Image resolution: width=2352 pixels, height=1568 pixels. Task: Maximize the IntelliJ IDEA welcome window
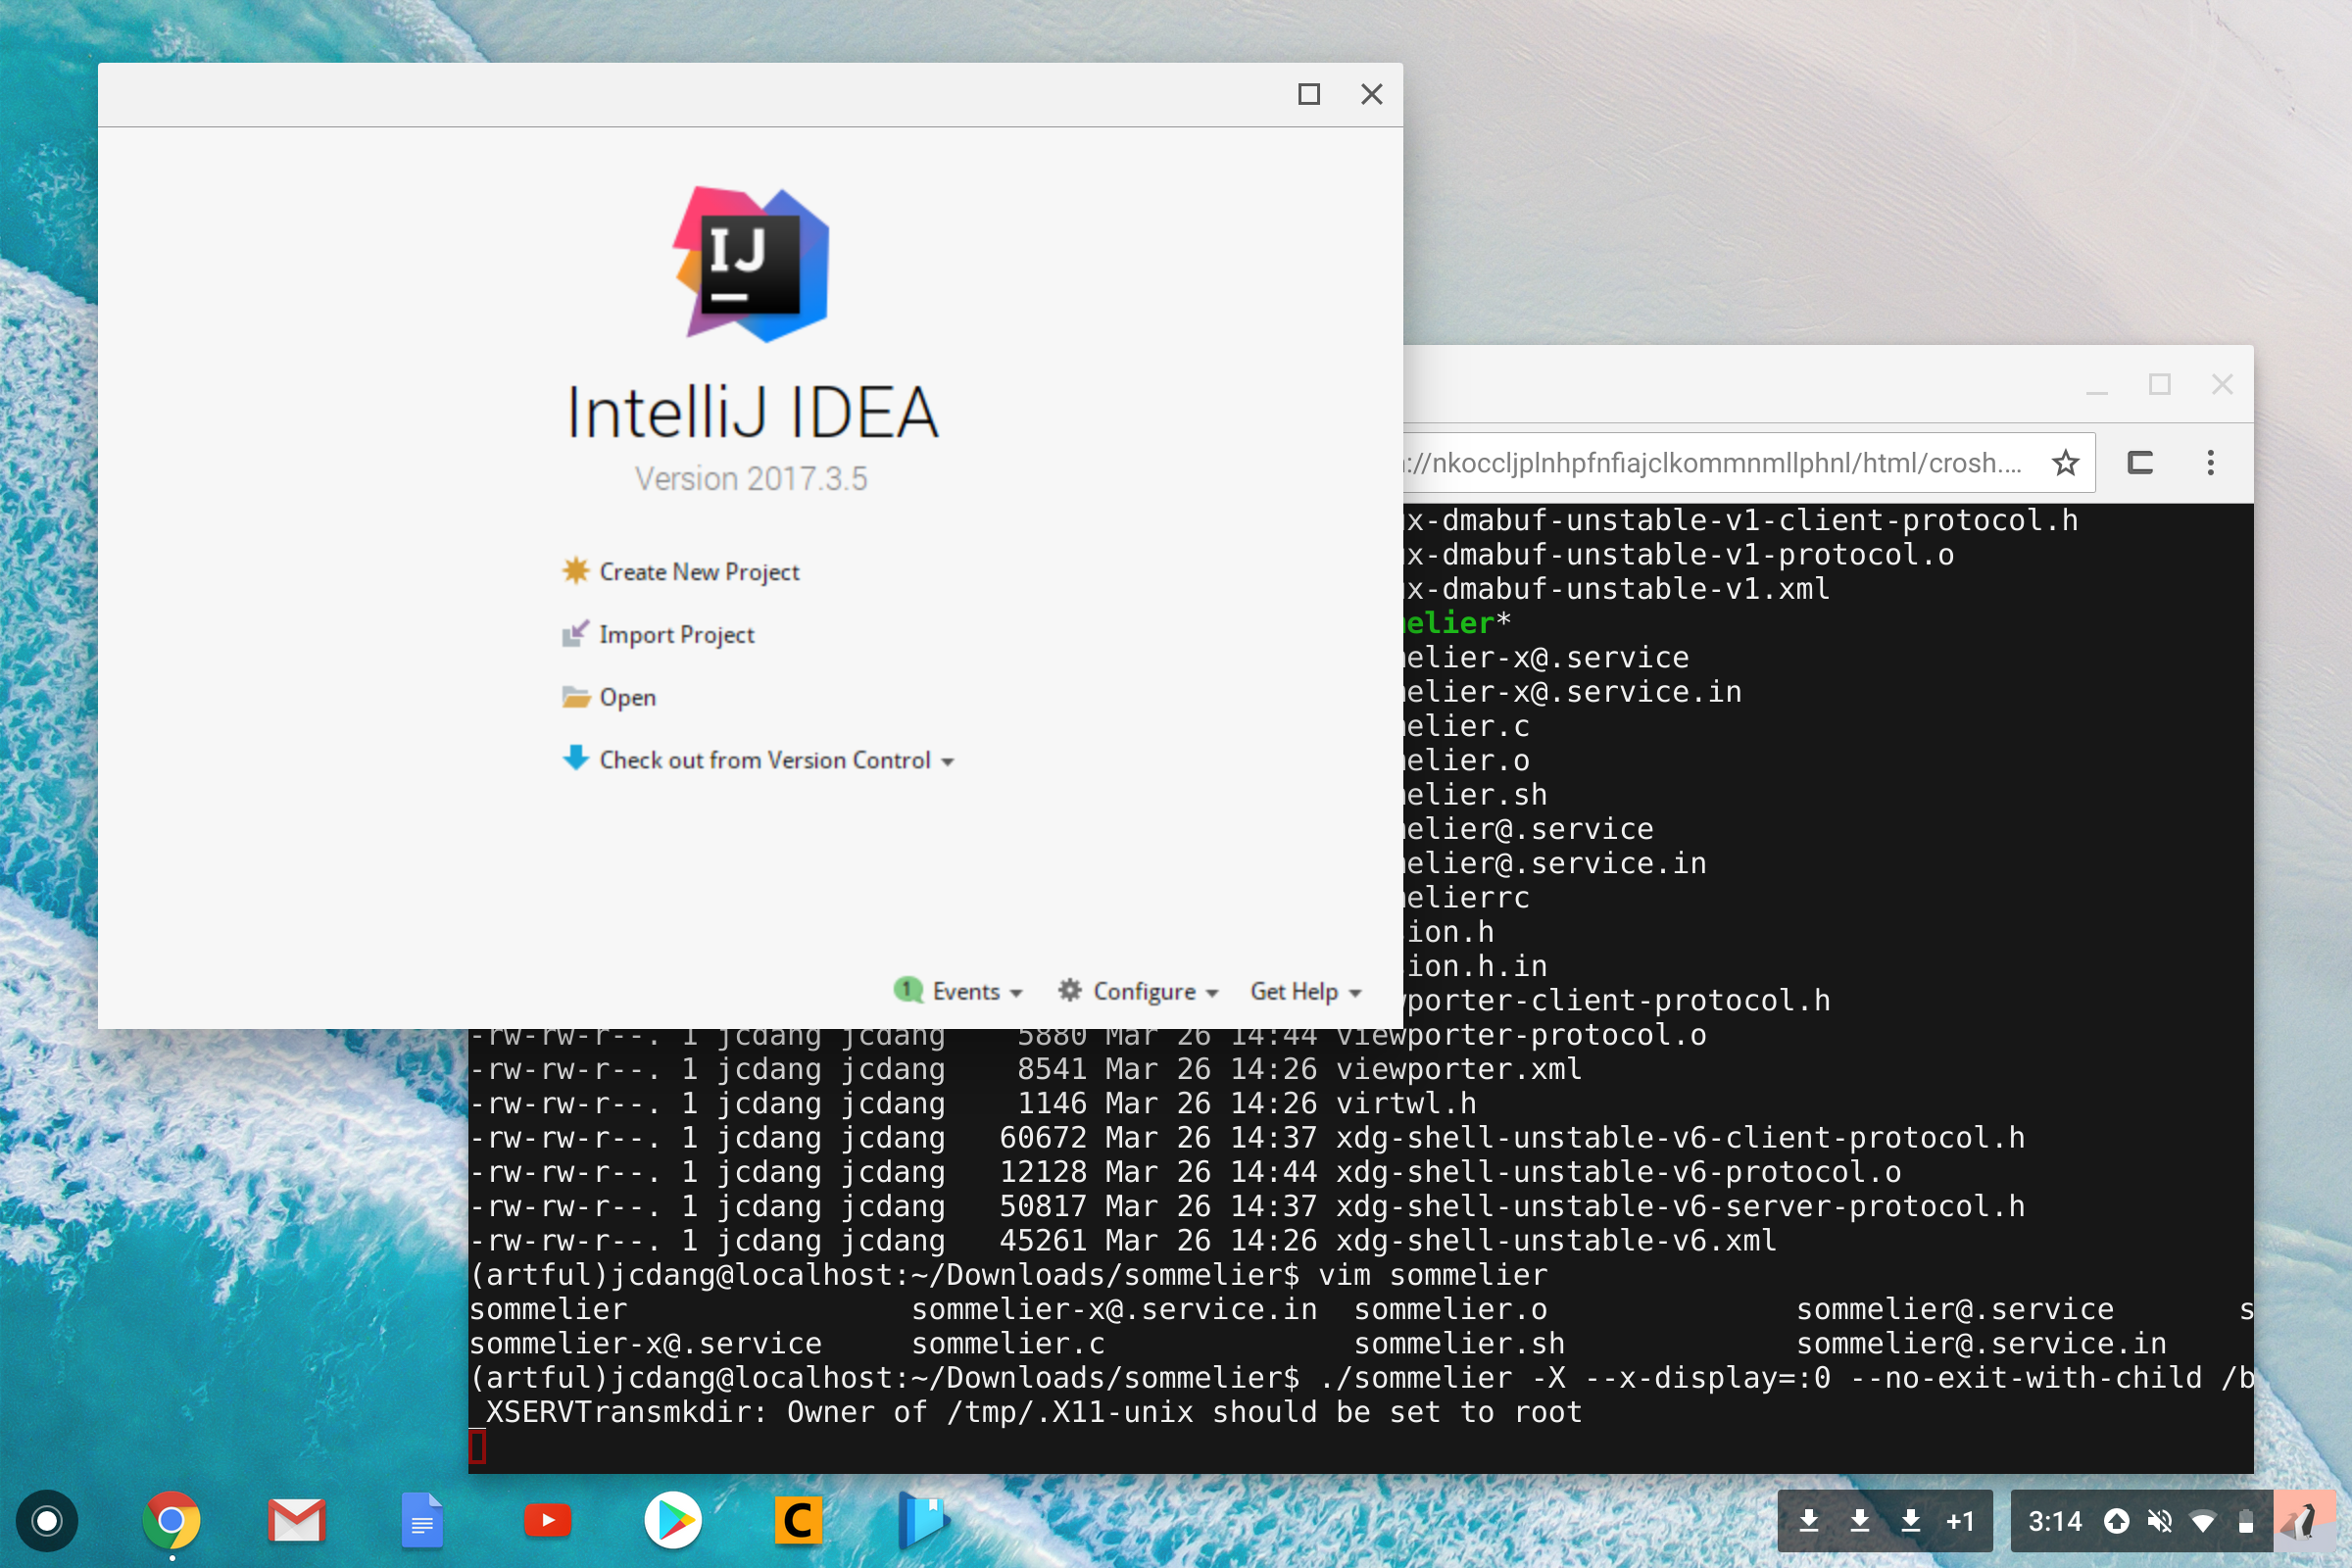coord(1308,94)
